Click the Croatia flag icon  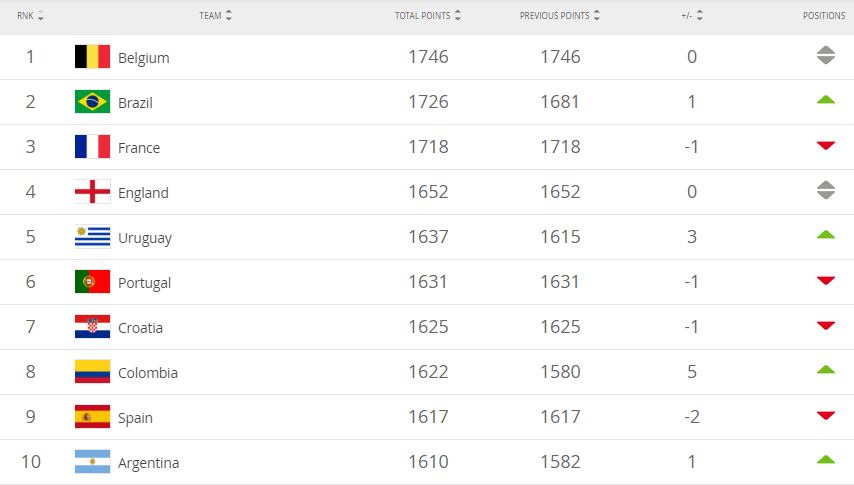(92, 327)
